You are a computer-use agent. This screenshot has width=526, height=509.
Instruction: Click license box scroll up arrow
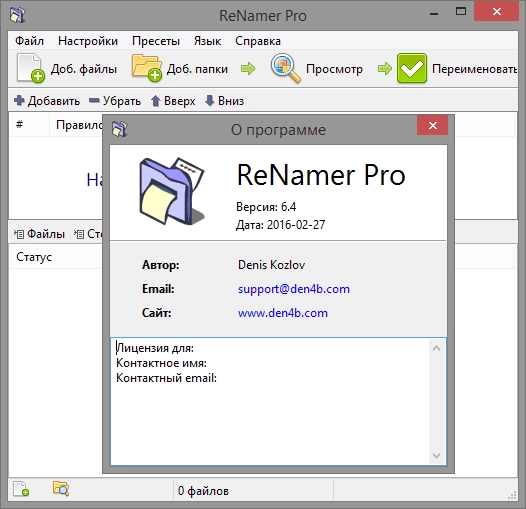point(436,348)
